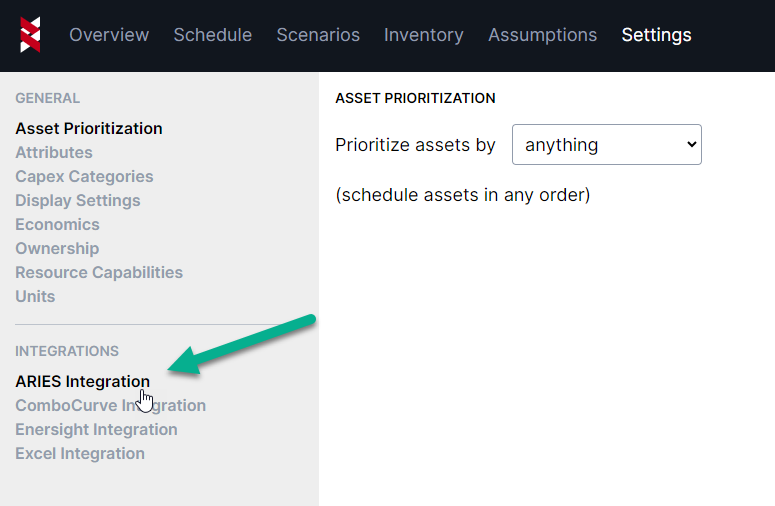Click the red app logo icon

pyautogui.click(x=30, y=35)
